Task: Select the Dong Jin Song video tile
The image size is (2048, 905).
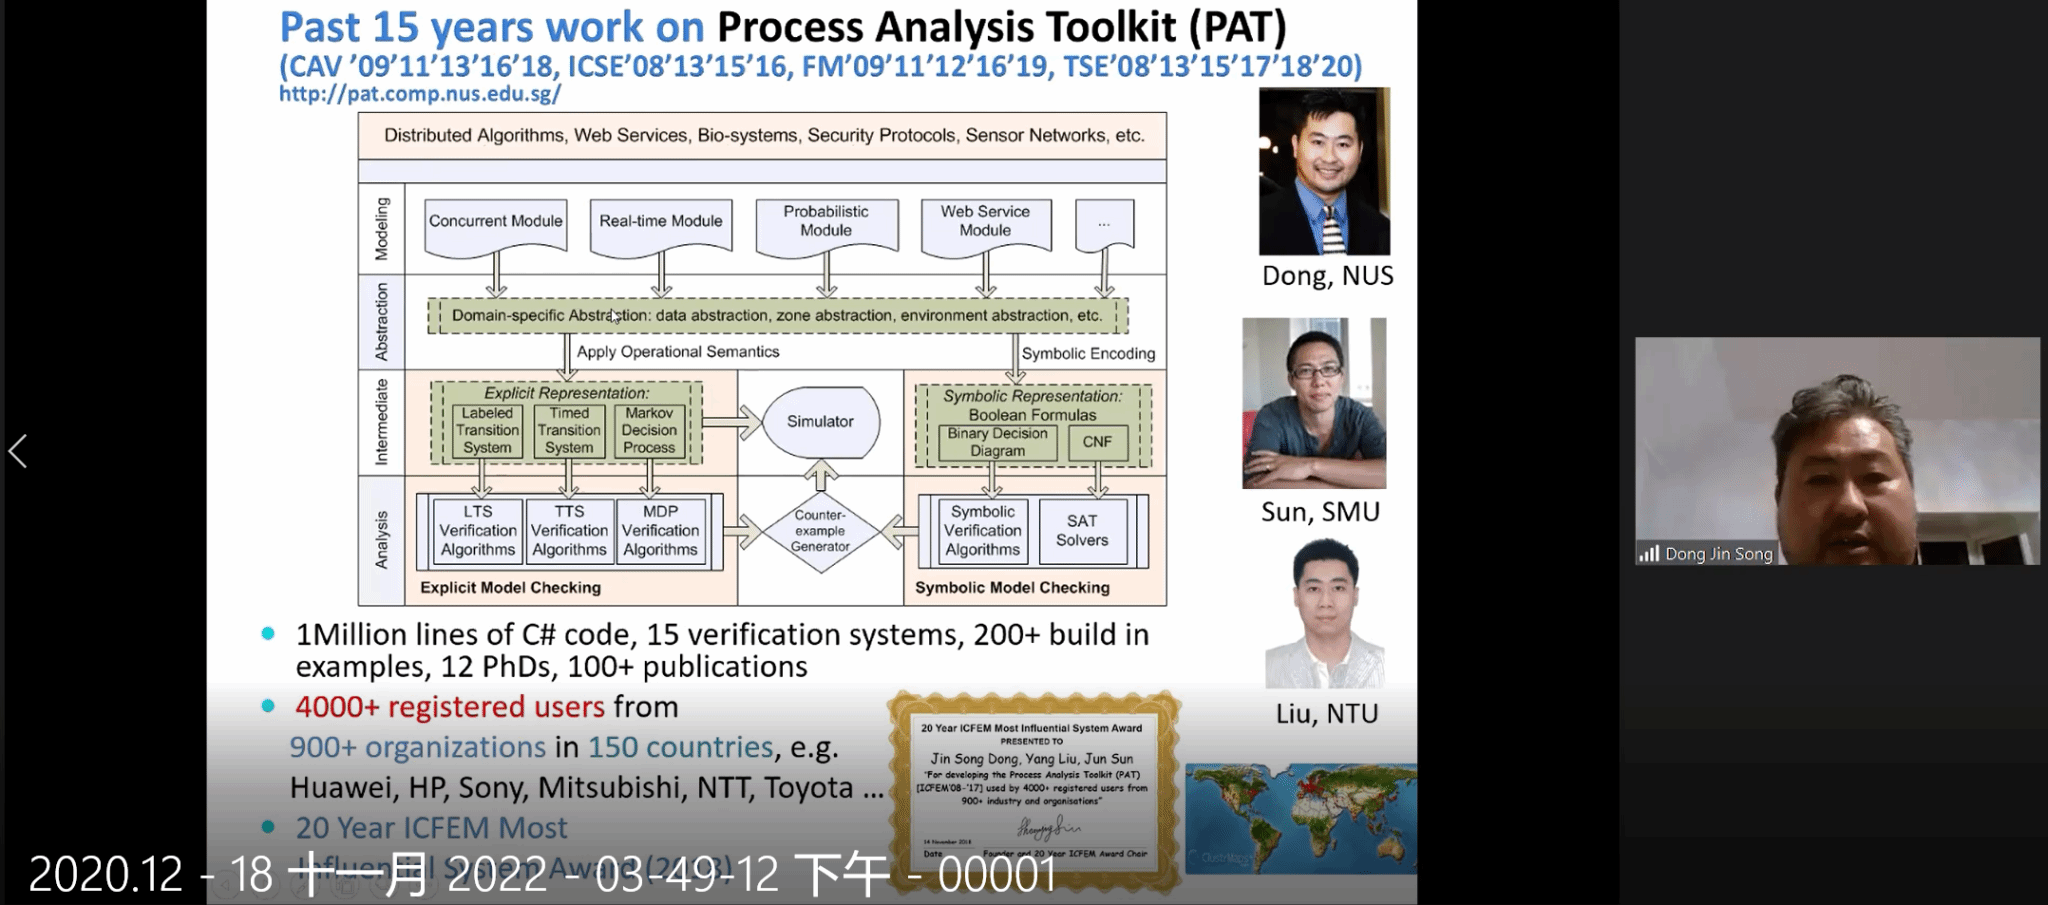Action: 1837,450
